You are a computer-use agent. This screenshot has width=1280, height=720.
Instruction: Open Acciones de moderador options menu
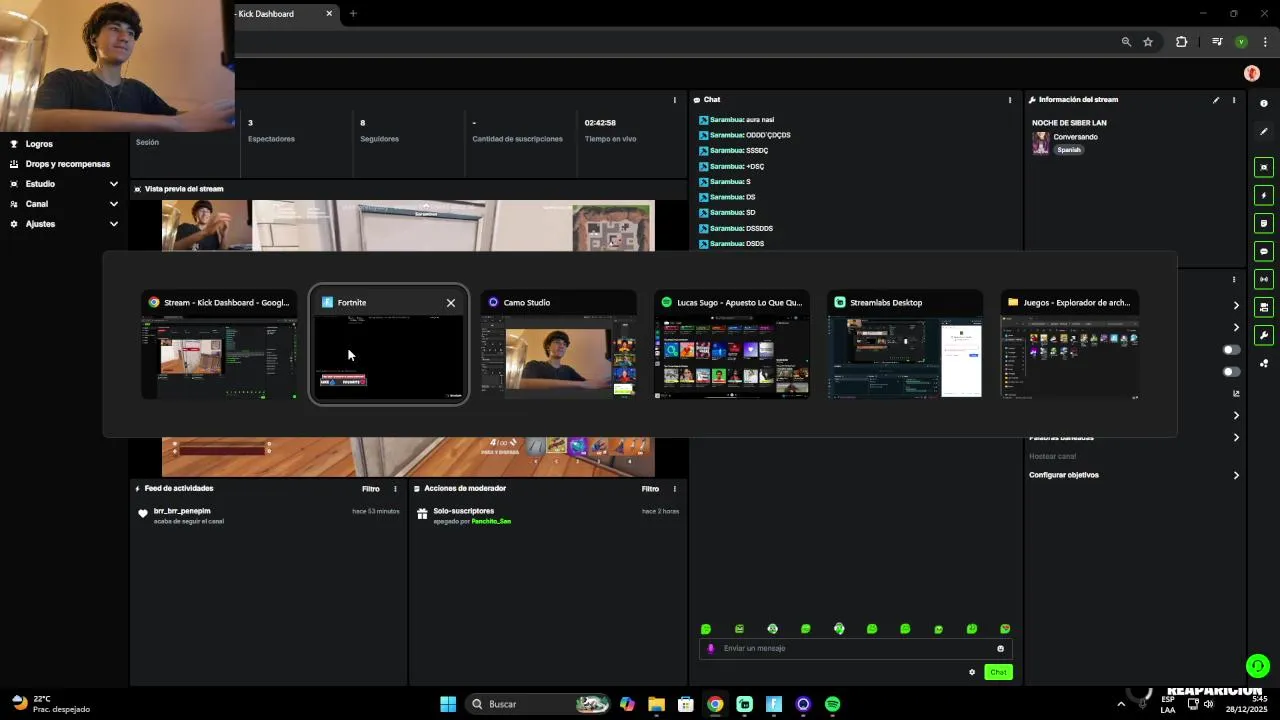[674, 489]
